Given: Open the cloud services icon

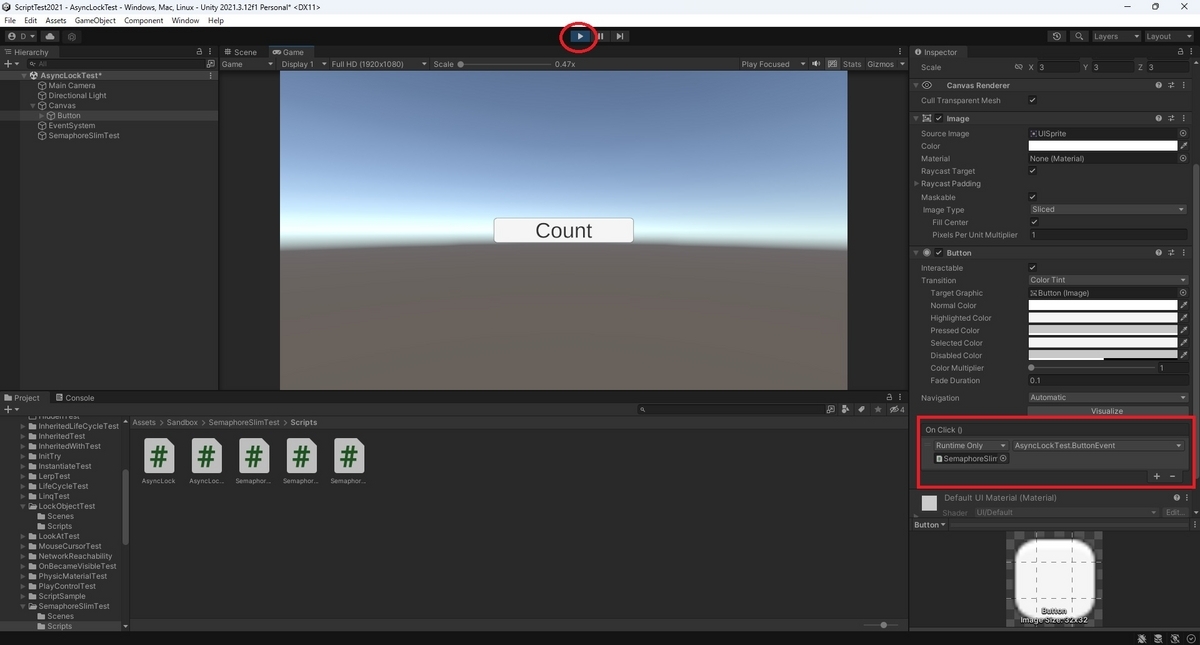Looking at the screenshot, I should pos(50,36).
